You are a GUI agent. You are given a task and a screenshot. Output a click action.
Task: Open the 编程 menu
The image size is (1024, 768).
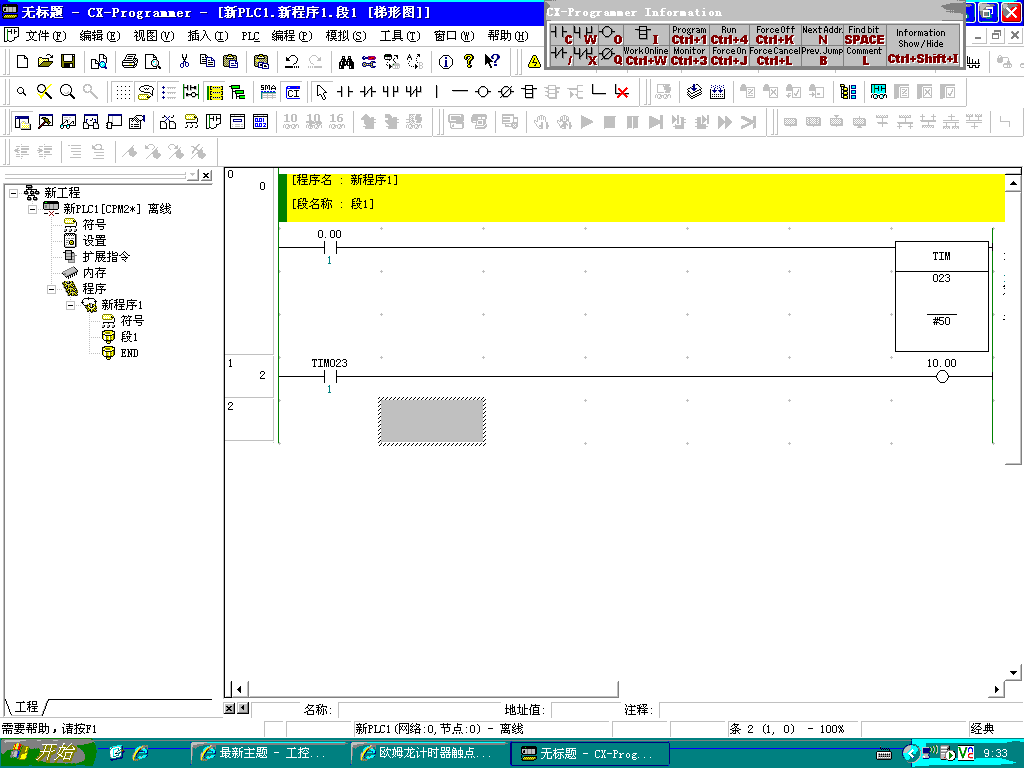[289, 36]
